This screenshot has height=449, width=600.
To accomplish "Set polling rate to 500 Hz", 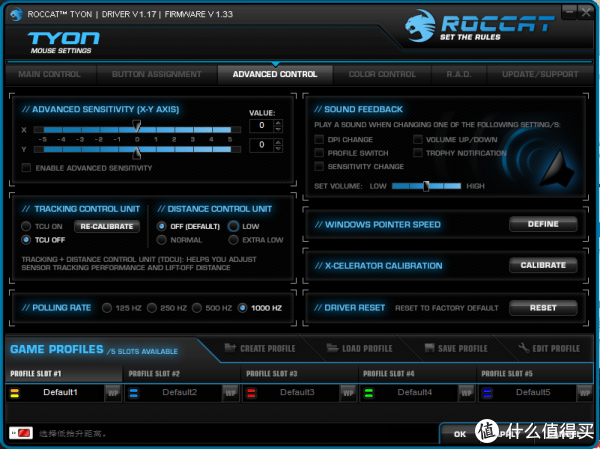I will coord(197,308).
